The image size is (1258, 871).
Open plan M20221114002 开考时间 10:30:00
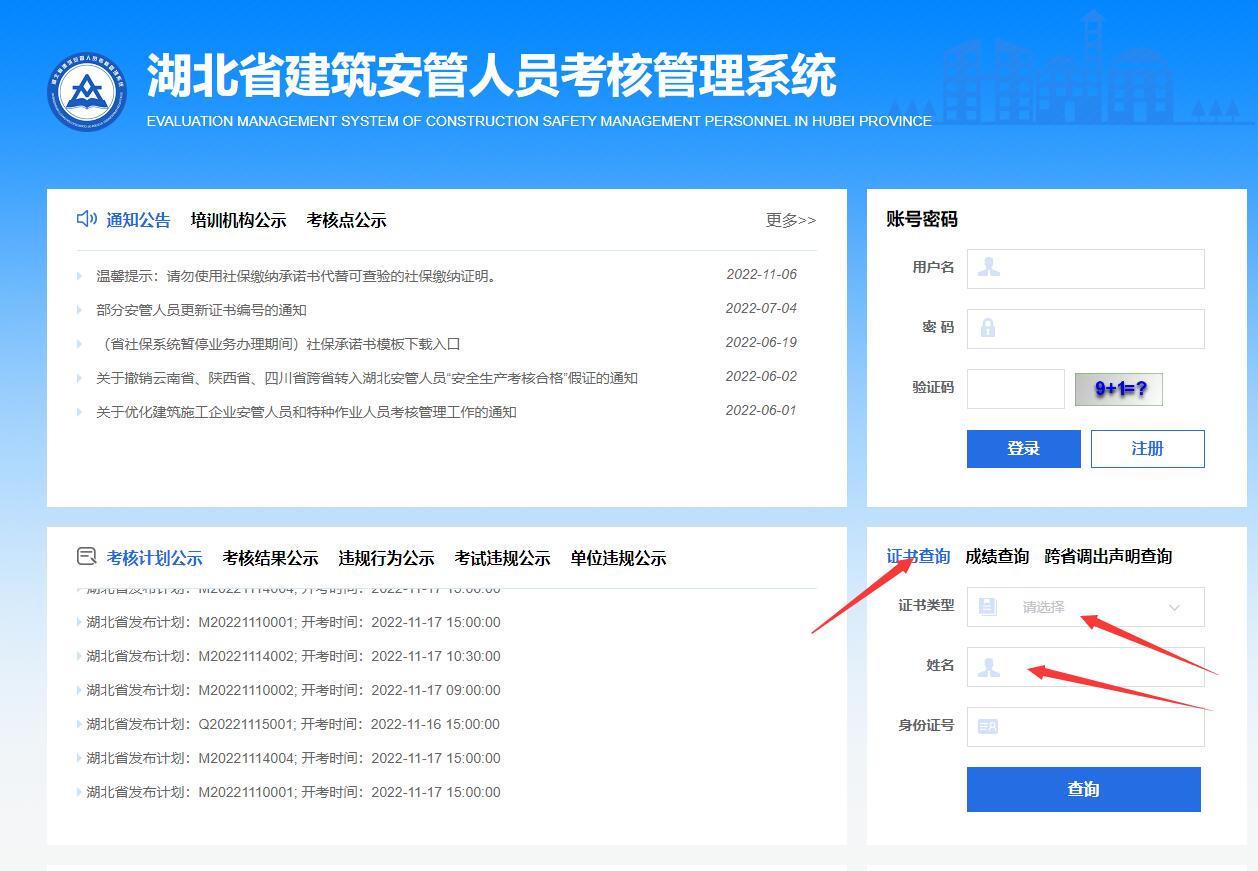point(293,656)
